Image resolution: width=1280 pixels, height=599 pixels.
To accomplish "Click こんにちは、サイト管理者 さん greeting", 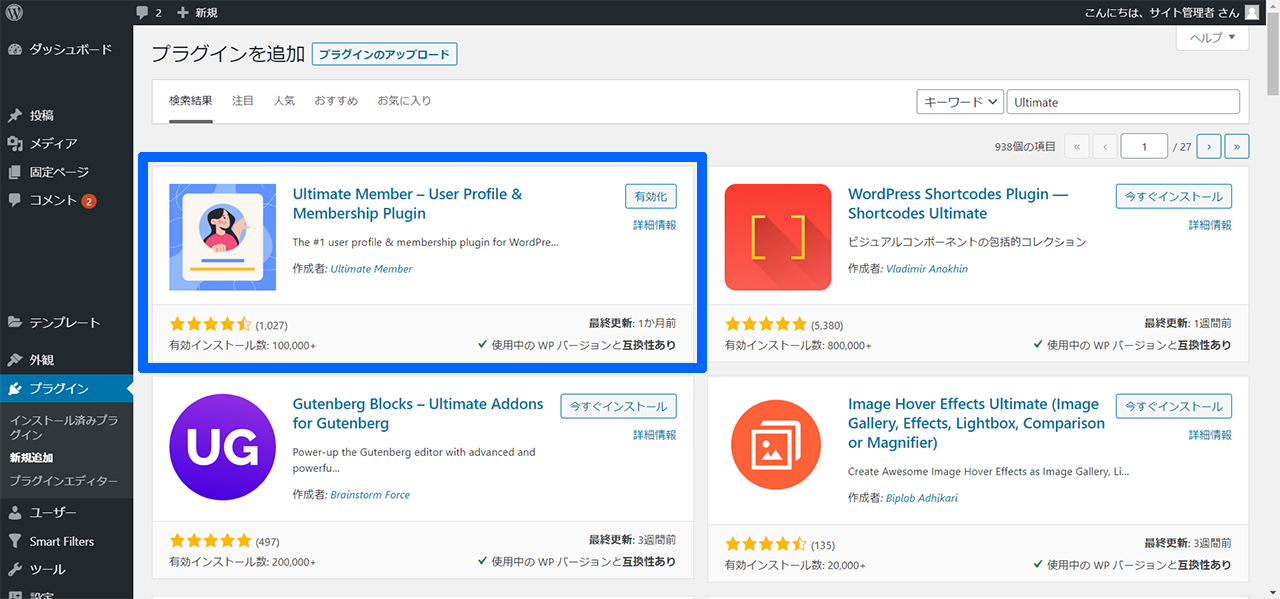I will click(x=1162, y=12).
